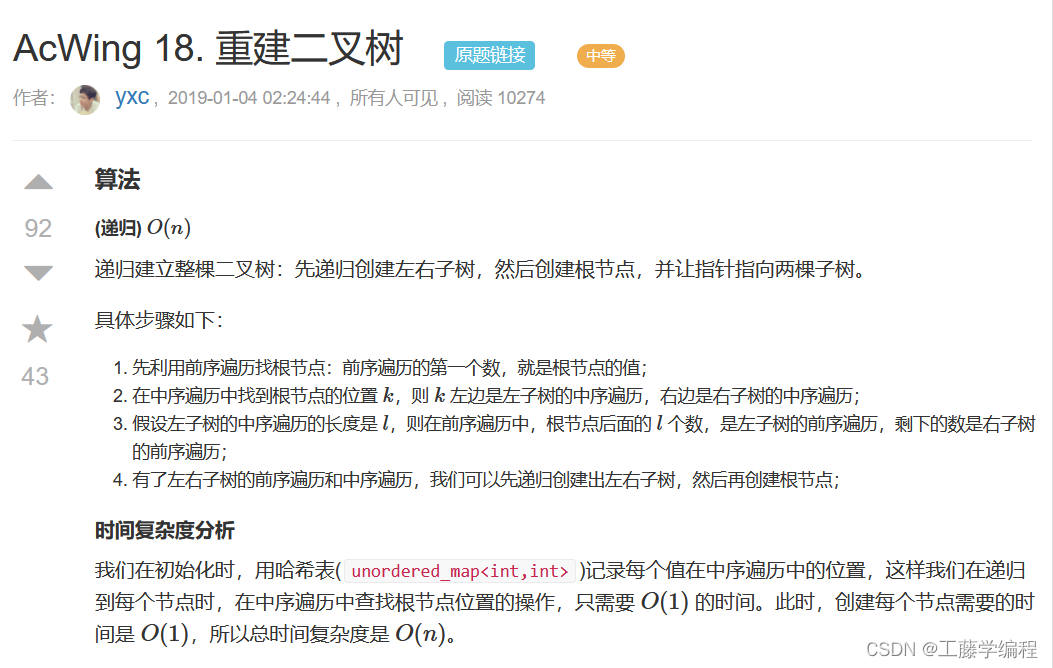Toggle the upvote on this post
The height and width of the screenshot is (668, 1053).
37,182
